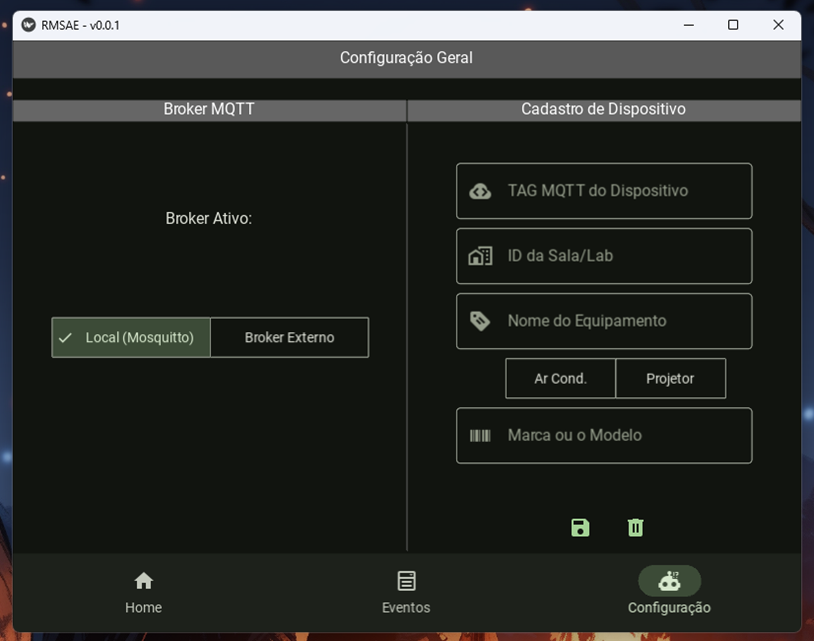Click the Broker MQTT section header
Screen dimensions: 814x641
coord(209,109)
